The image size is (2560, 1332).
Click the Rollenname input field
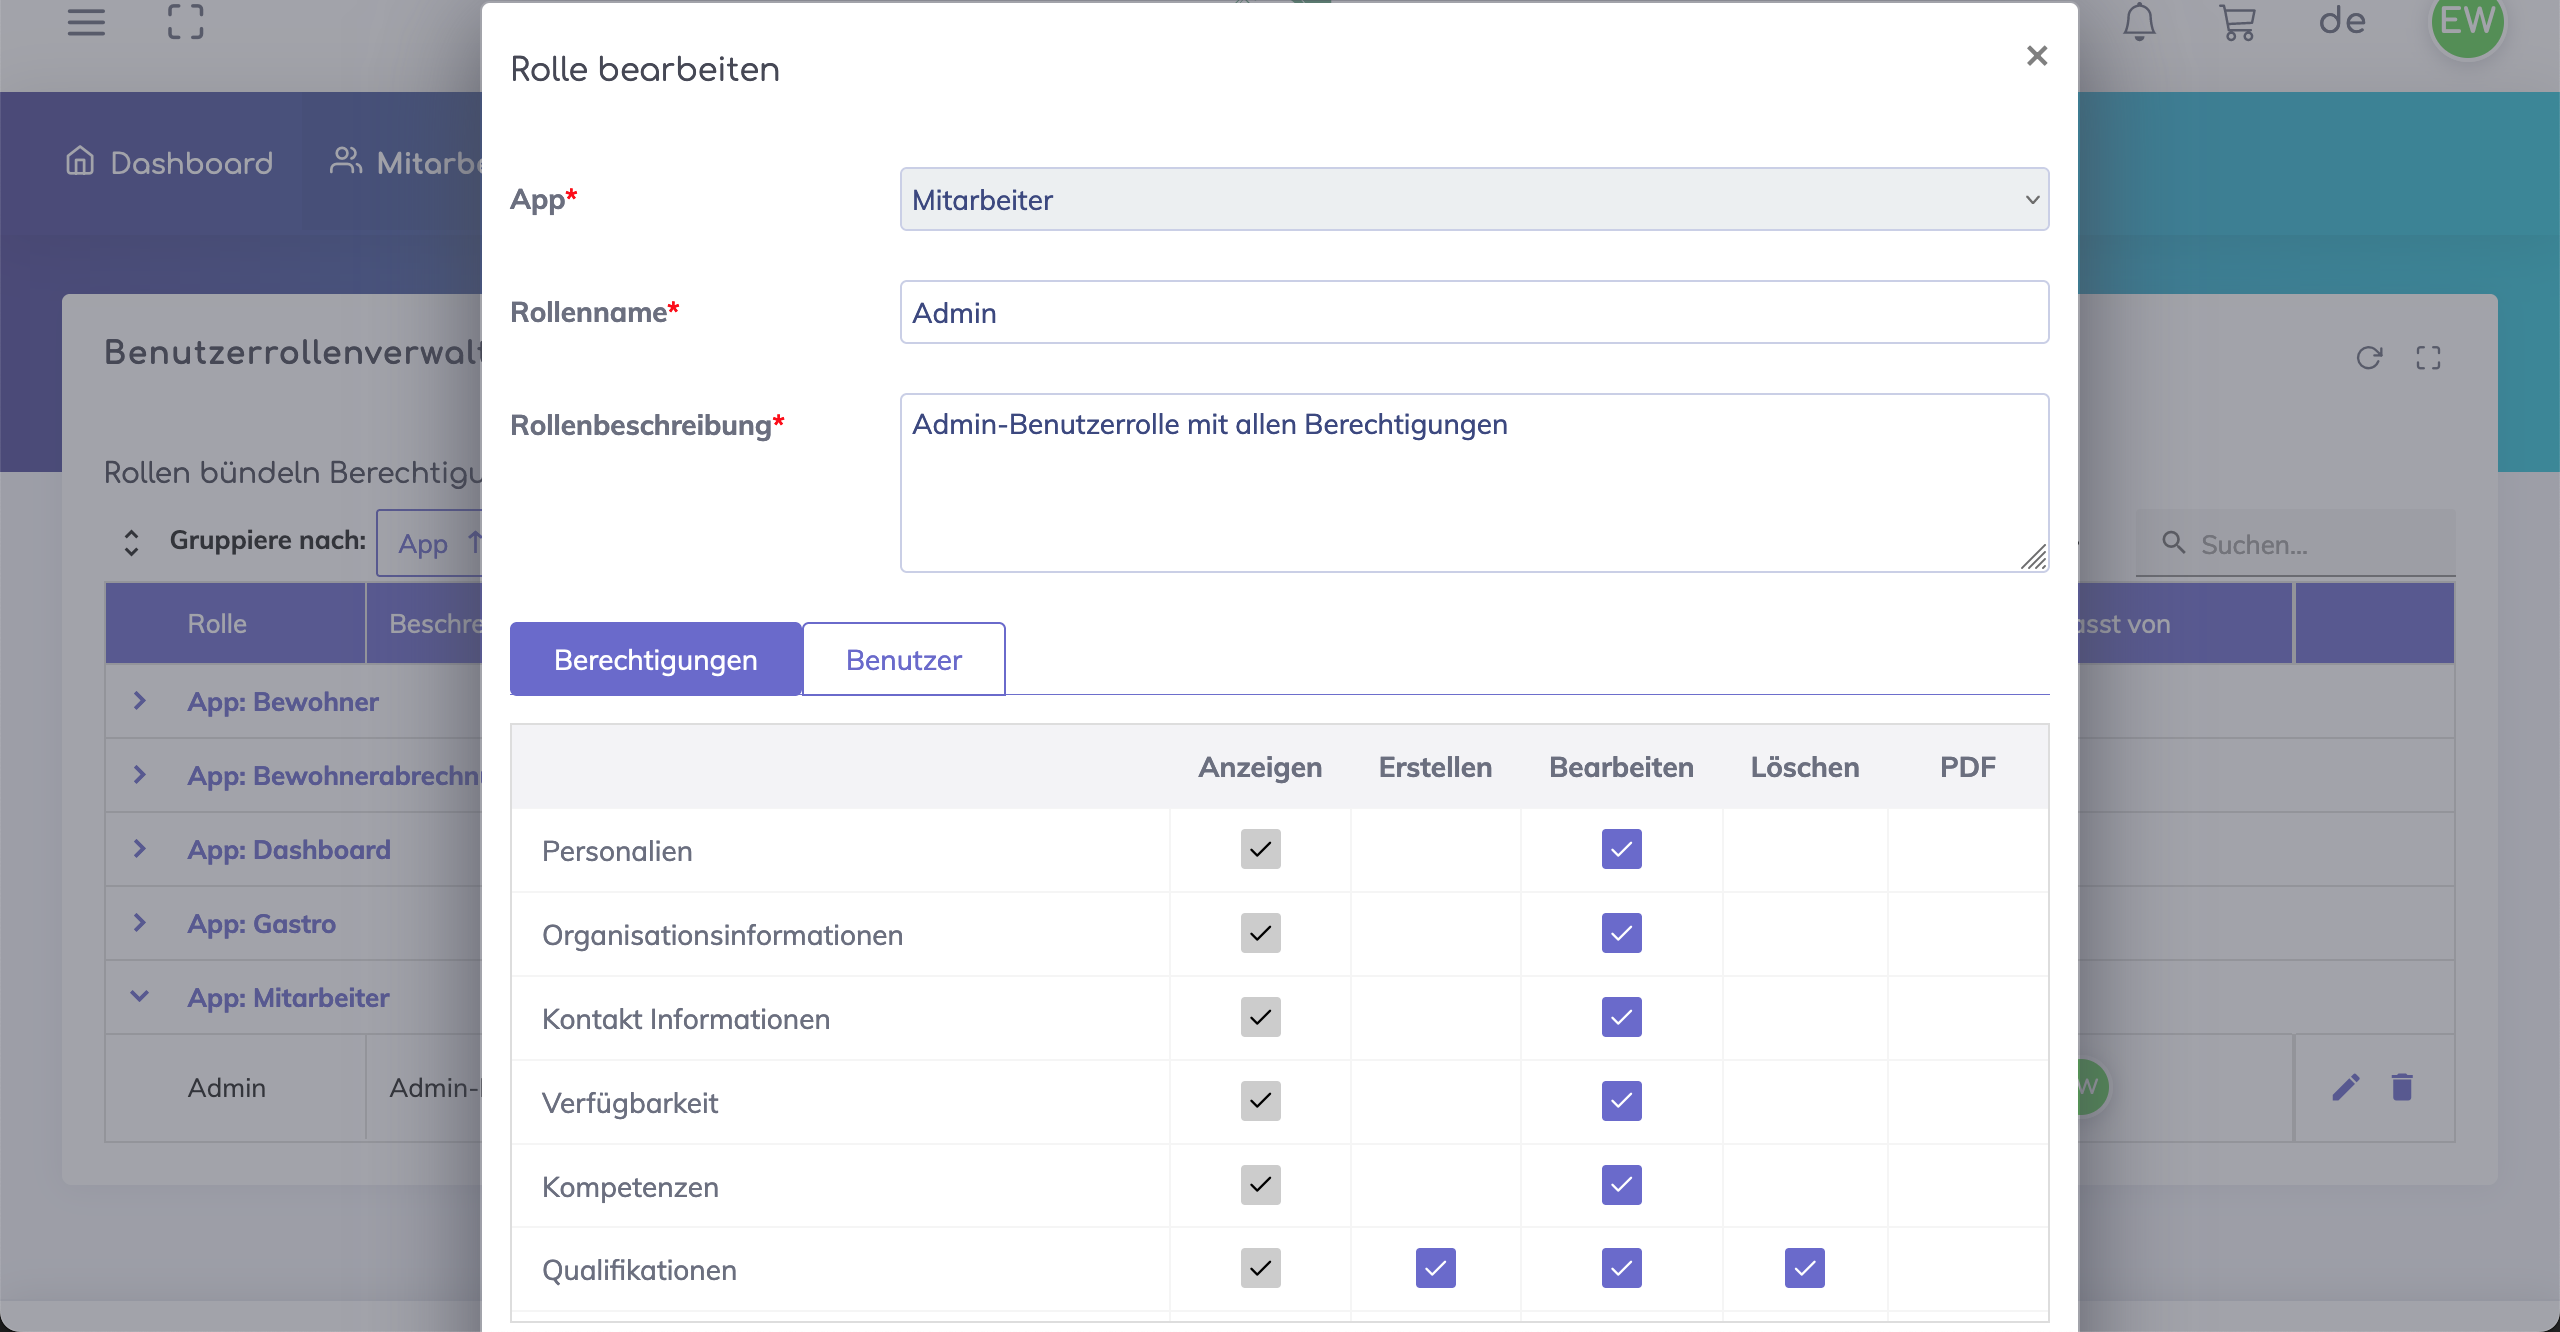1474,313
